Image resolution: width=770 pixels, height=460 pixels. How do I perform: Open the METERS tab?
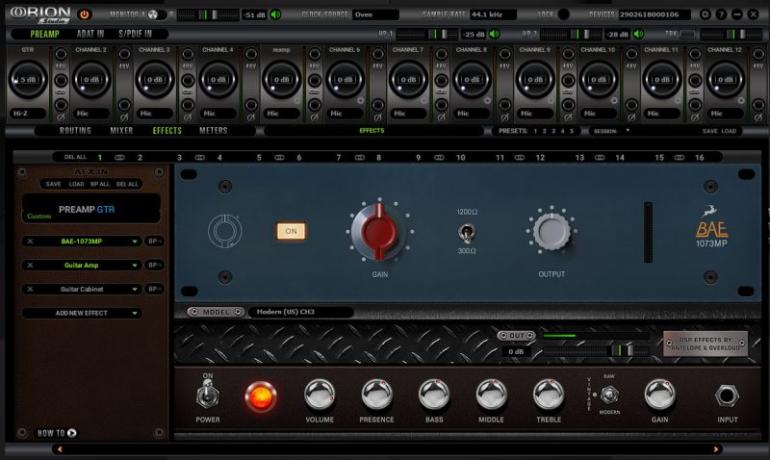(x=213, y=131)
